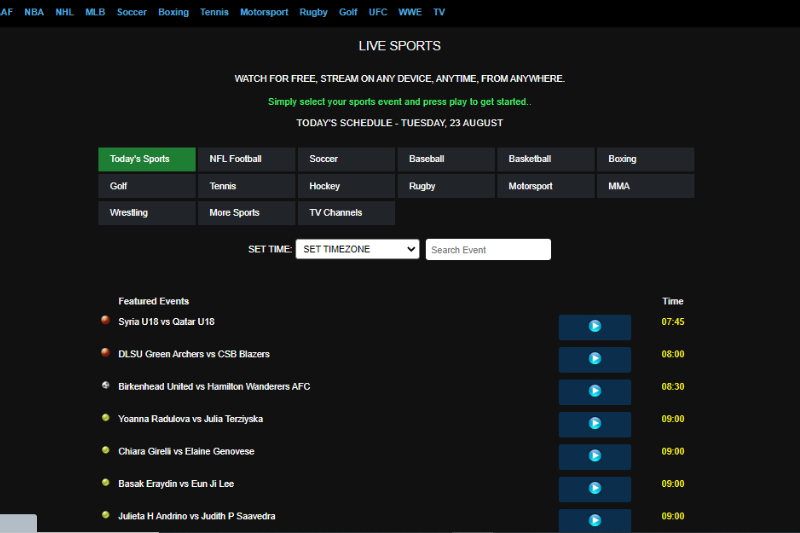Open the More Sports category
800x533 pixels.
coord(246,213)
